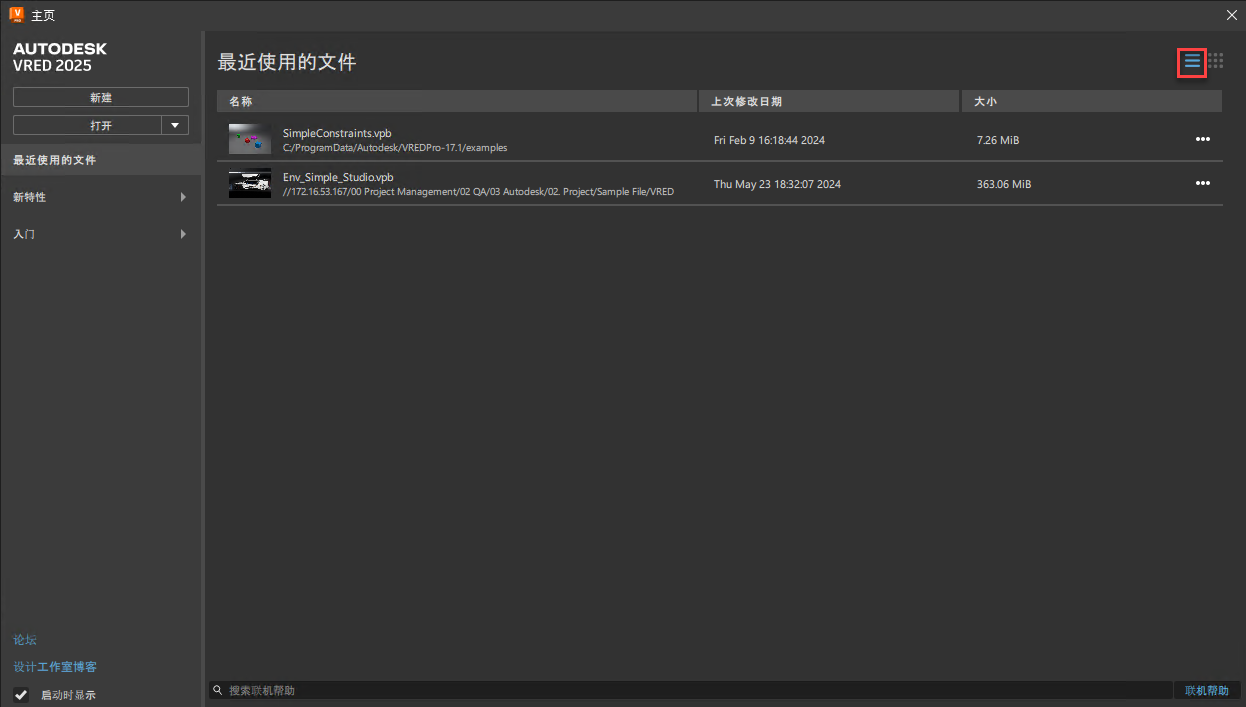This screenshot has height=707, width=1246.
Task: Expand the 入门 submenu
Action: (x=183, y=234)
